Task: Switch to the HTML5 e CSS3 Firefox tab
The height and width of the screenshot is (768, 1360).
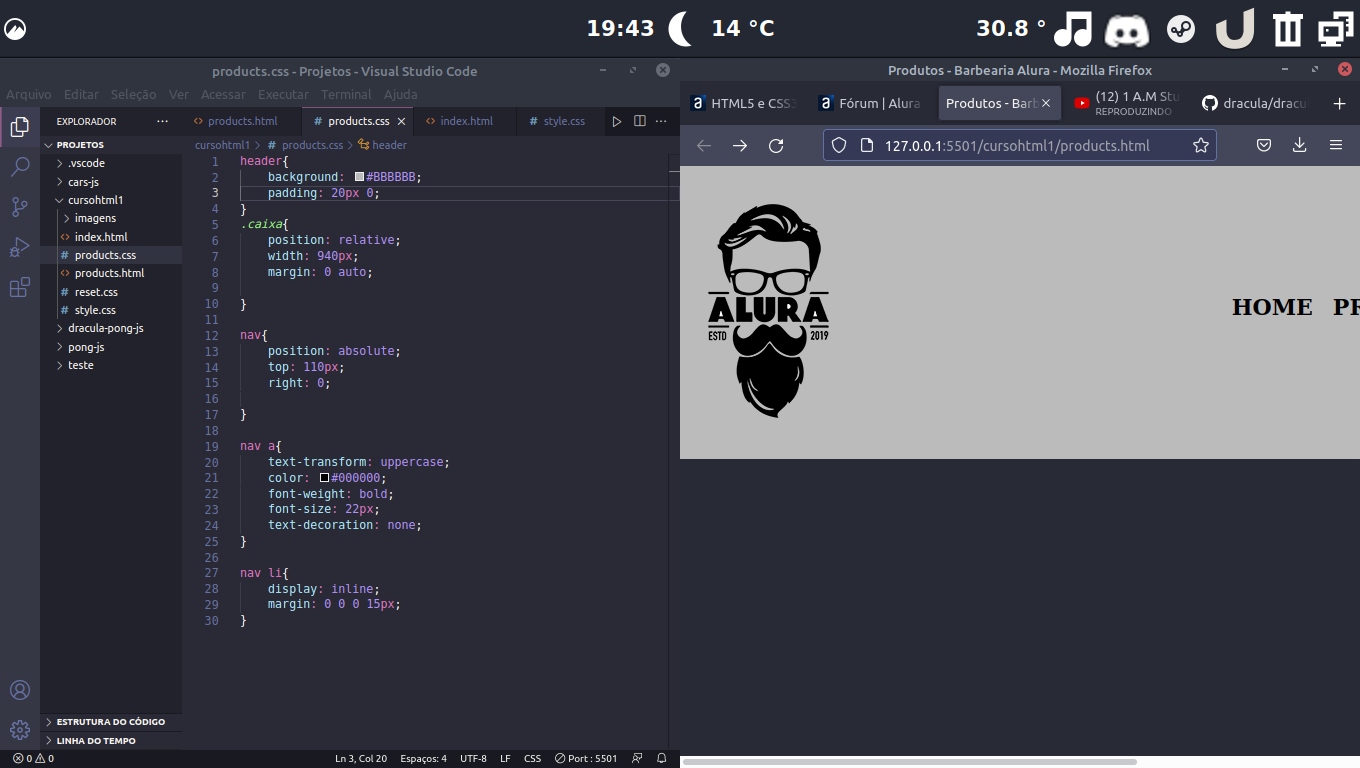Action: [744, 103]
